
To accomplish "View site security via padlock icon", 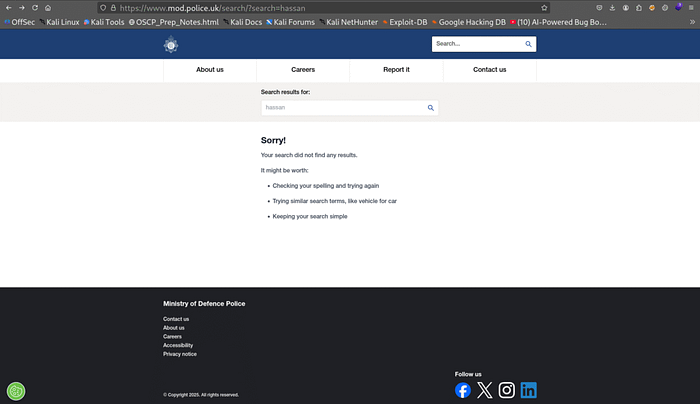I will point(113,8).
